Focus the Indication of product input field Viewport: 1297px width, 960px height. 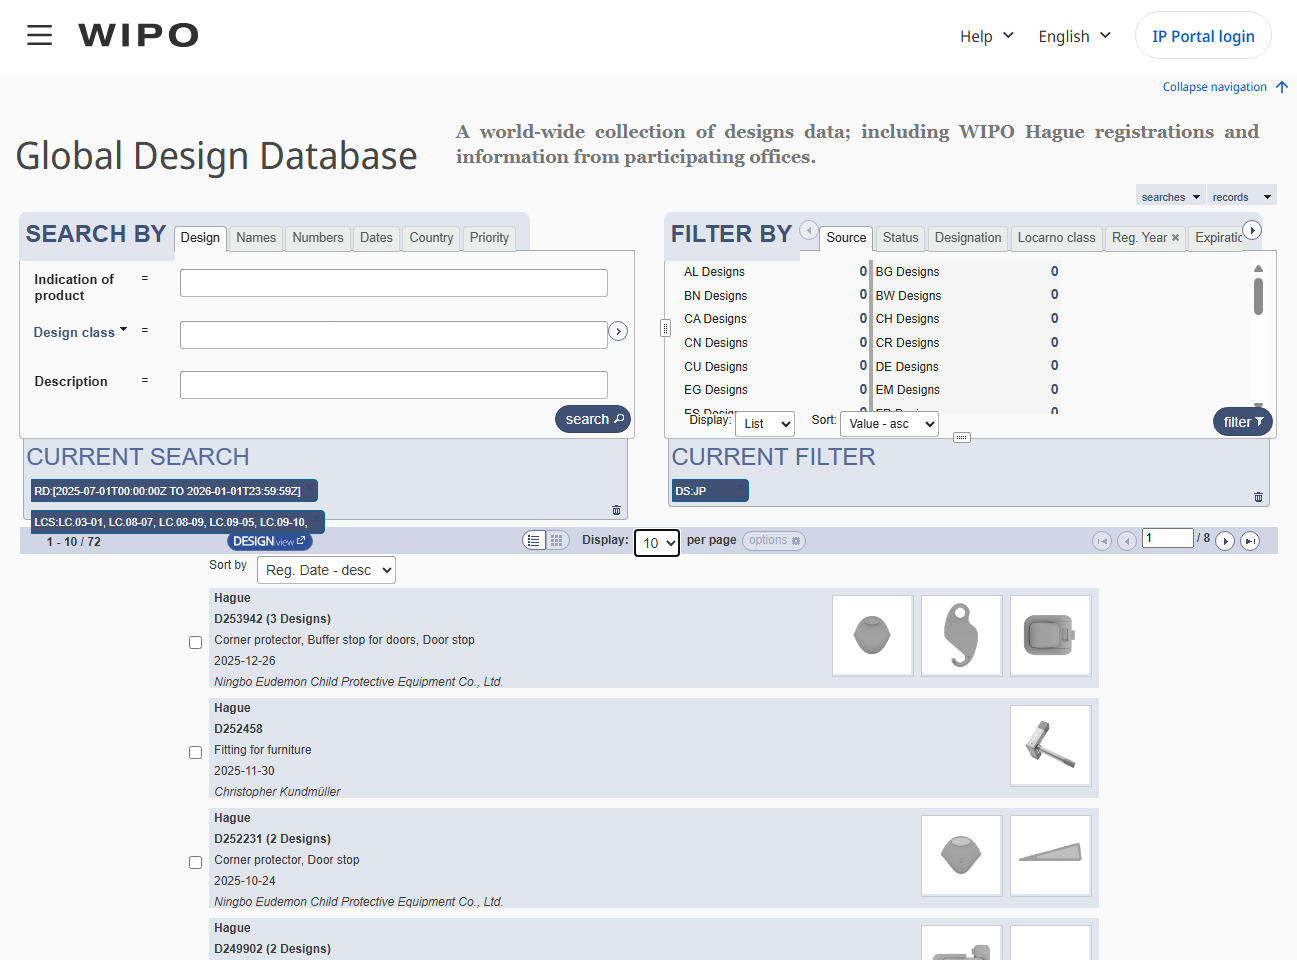(394, 283)
